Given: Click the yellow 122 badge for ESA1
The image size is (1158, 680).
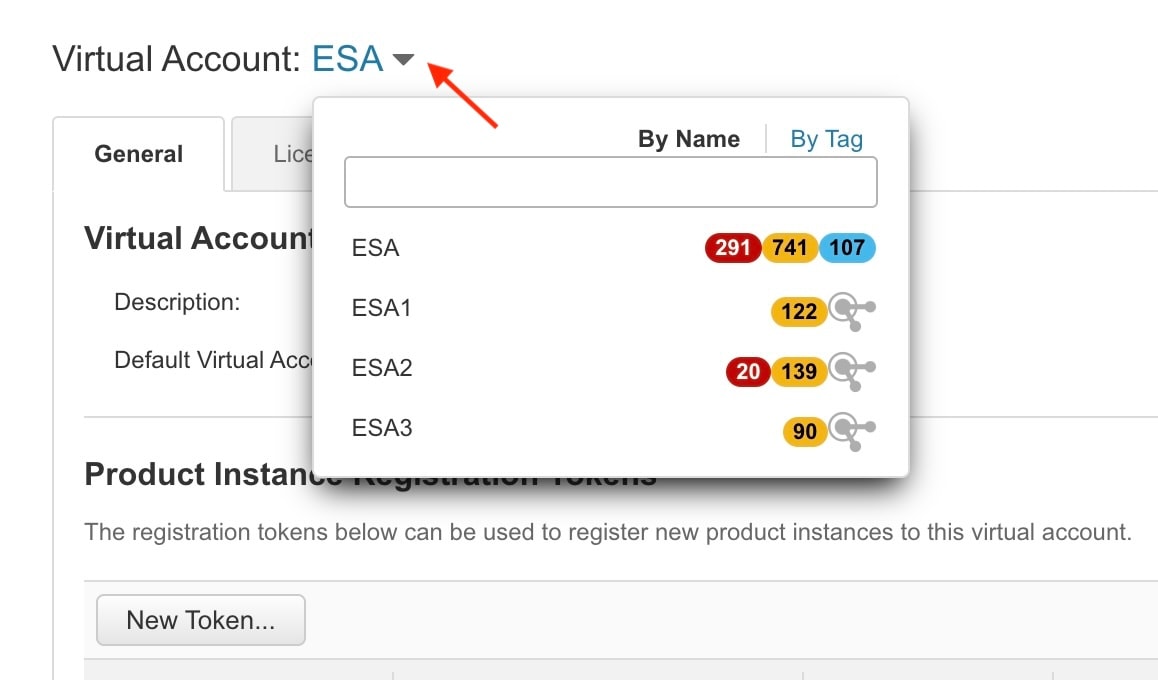Looking at the screenshot, I should coord(799,312).
